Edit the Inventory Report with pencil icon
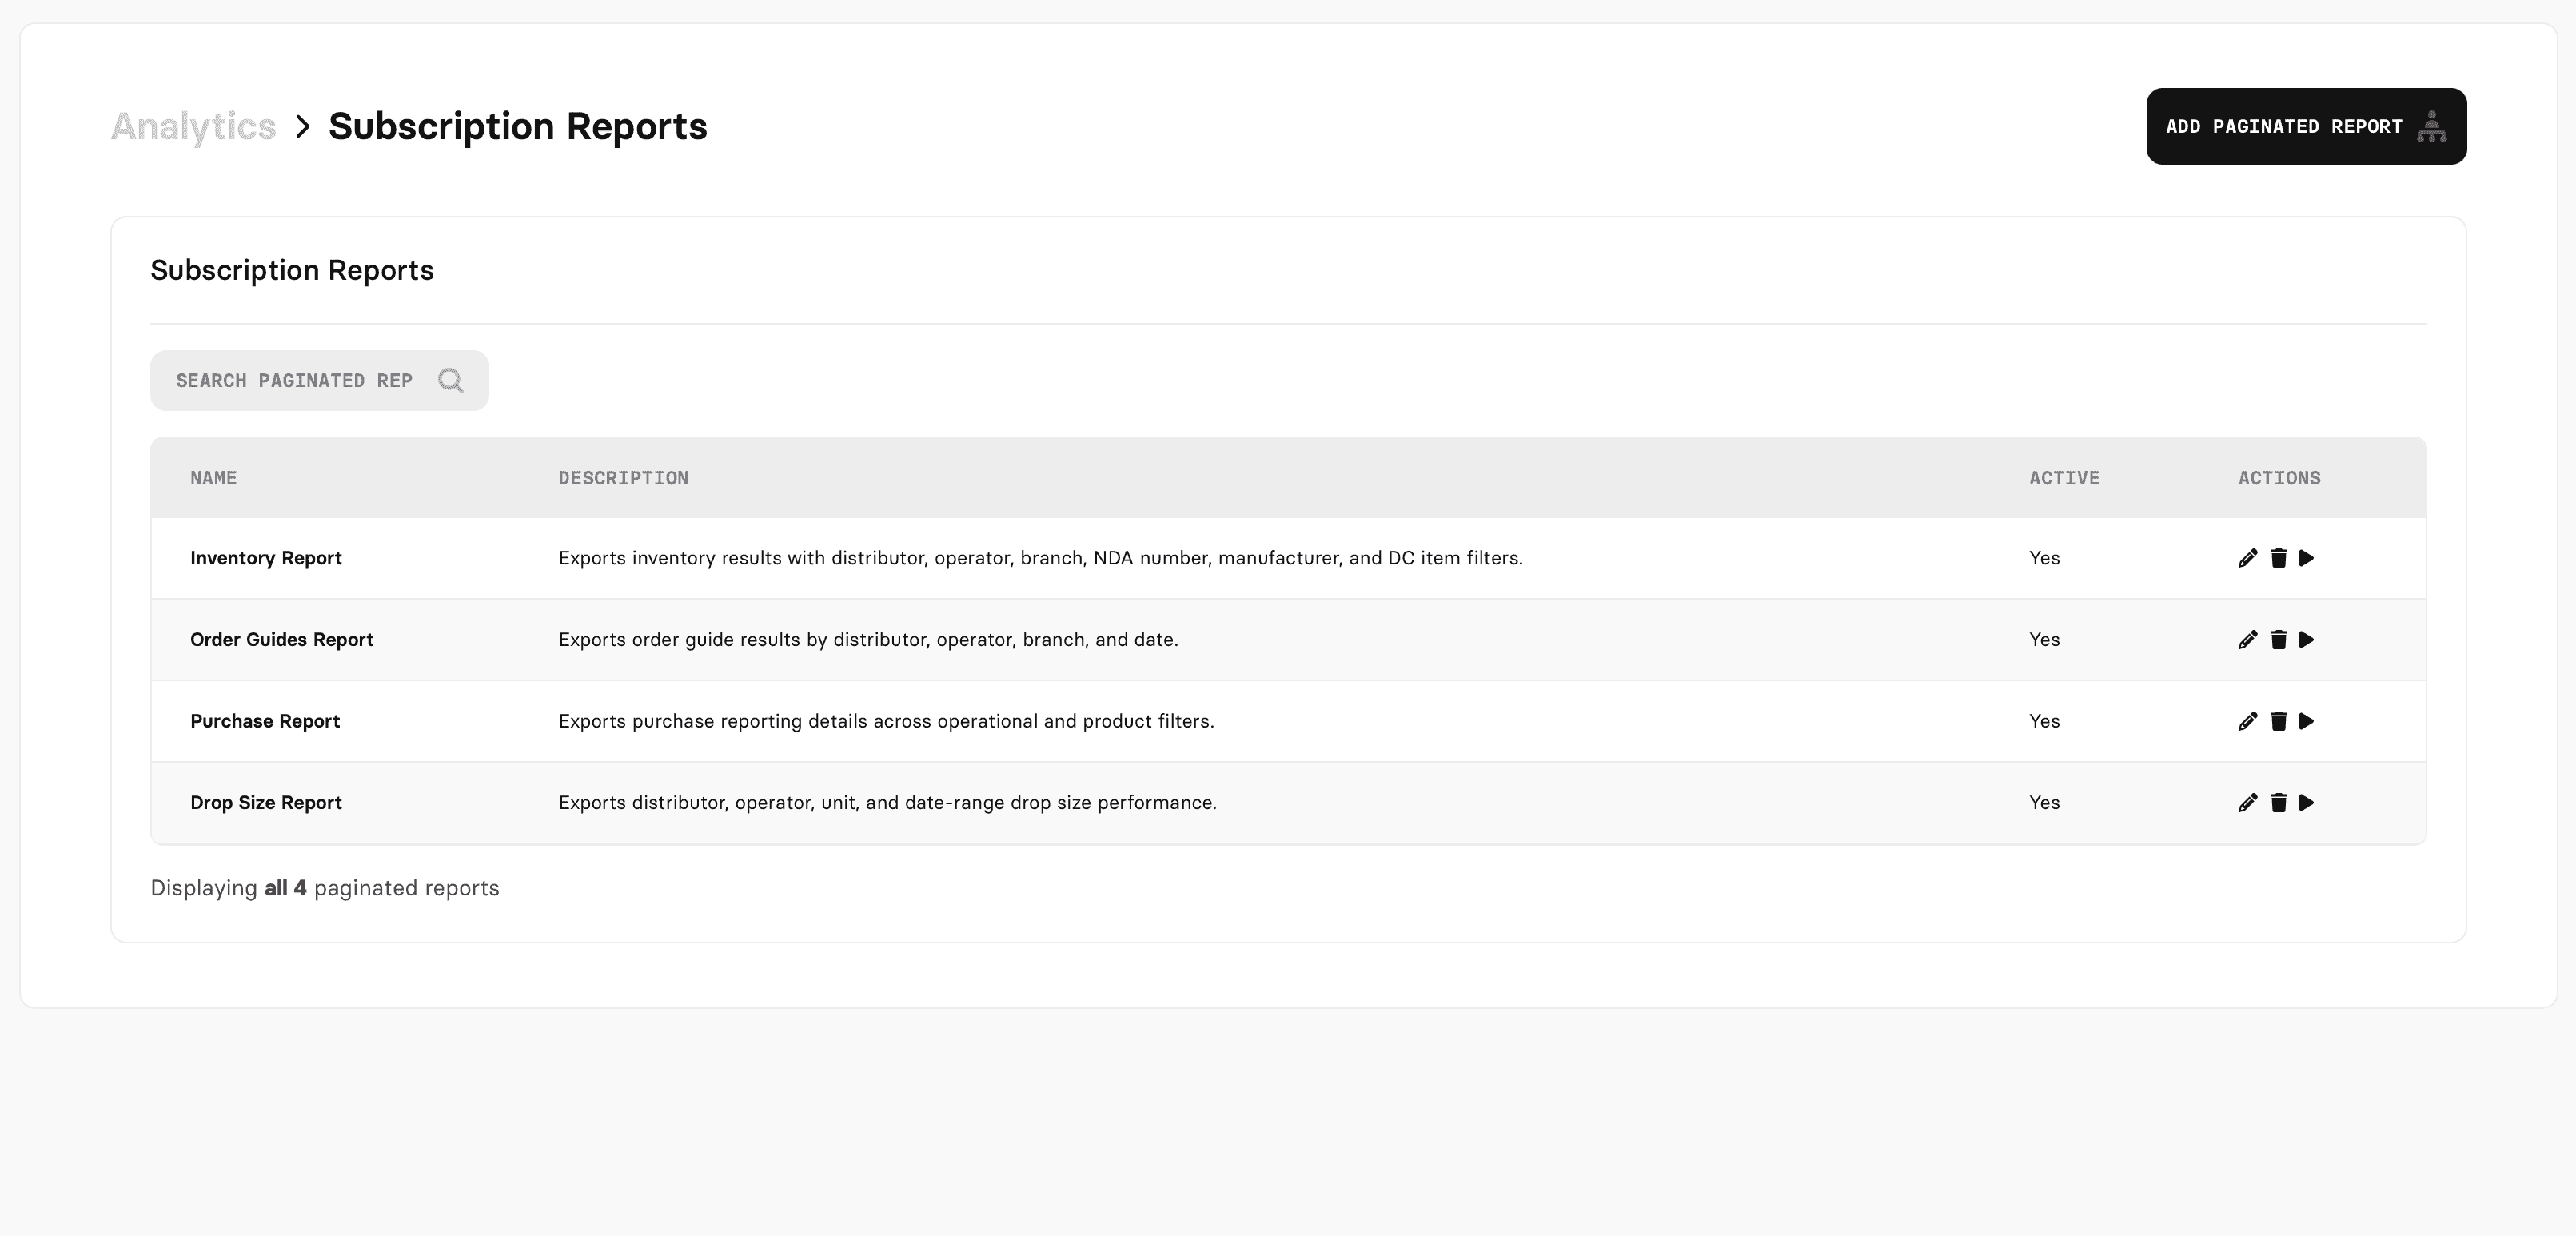The height and width of the screenshot is (1236, 2576). point(2247,558)
